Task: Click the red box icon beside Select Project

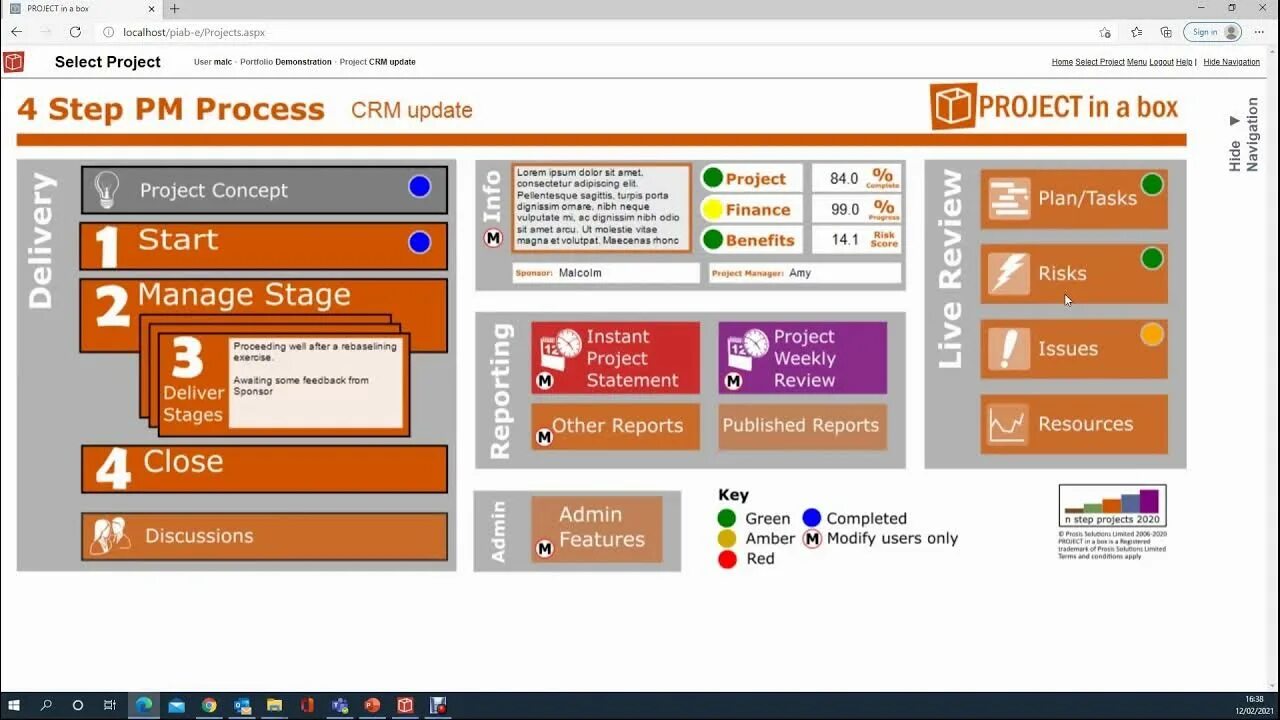Action: point(13,62)
